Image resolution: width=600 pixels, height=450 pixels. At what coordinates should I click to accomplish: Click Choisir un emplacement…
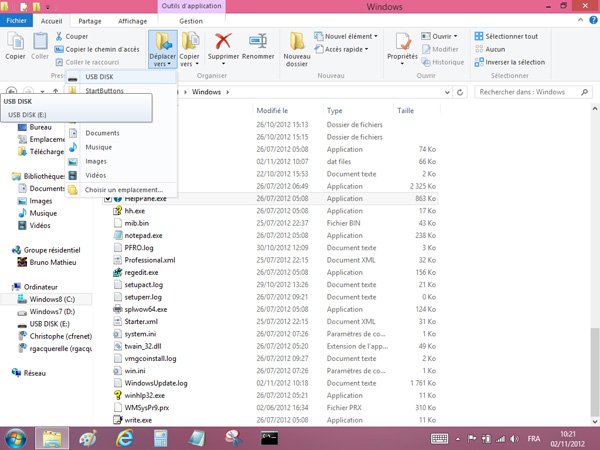(122, 190)
